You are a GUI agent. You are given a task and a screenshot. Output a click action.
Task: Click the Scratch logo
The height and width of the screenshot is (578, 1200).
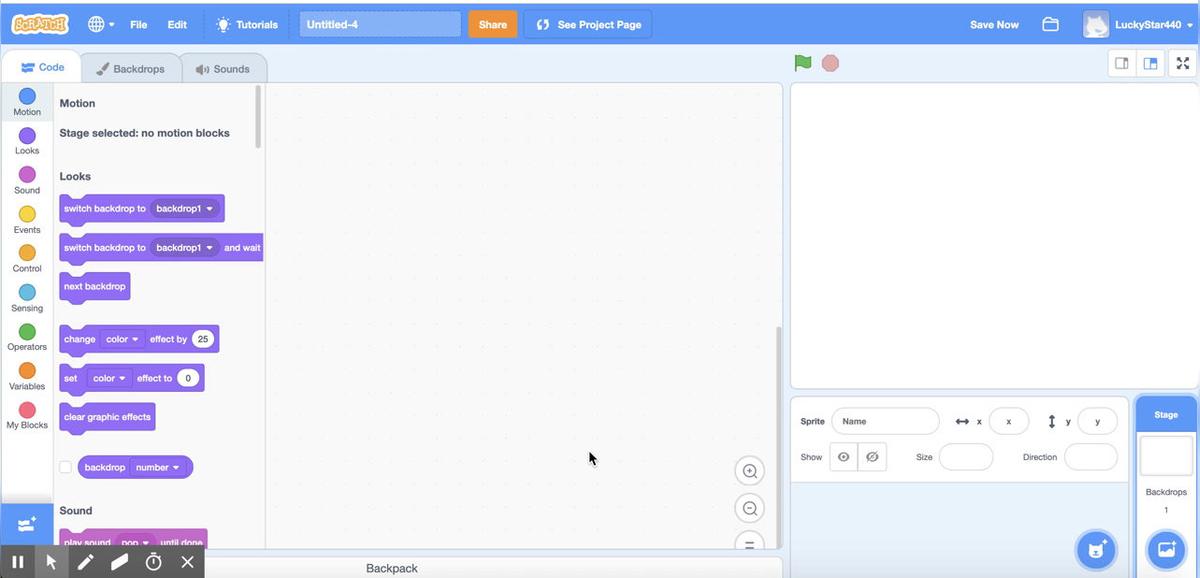40,24
